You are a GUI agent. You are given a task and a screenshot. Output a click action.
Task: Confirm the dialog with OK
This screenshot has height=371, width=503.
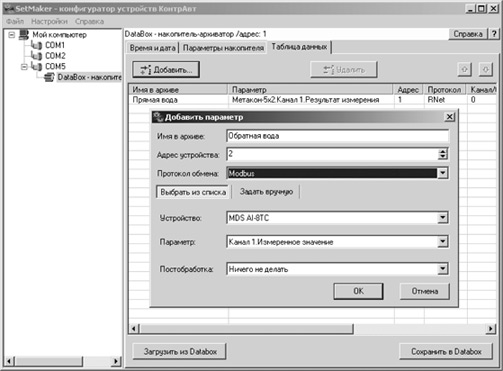pos(358,291)
